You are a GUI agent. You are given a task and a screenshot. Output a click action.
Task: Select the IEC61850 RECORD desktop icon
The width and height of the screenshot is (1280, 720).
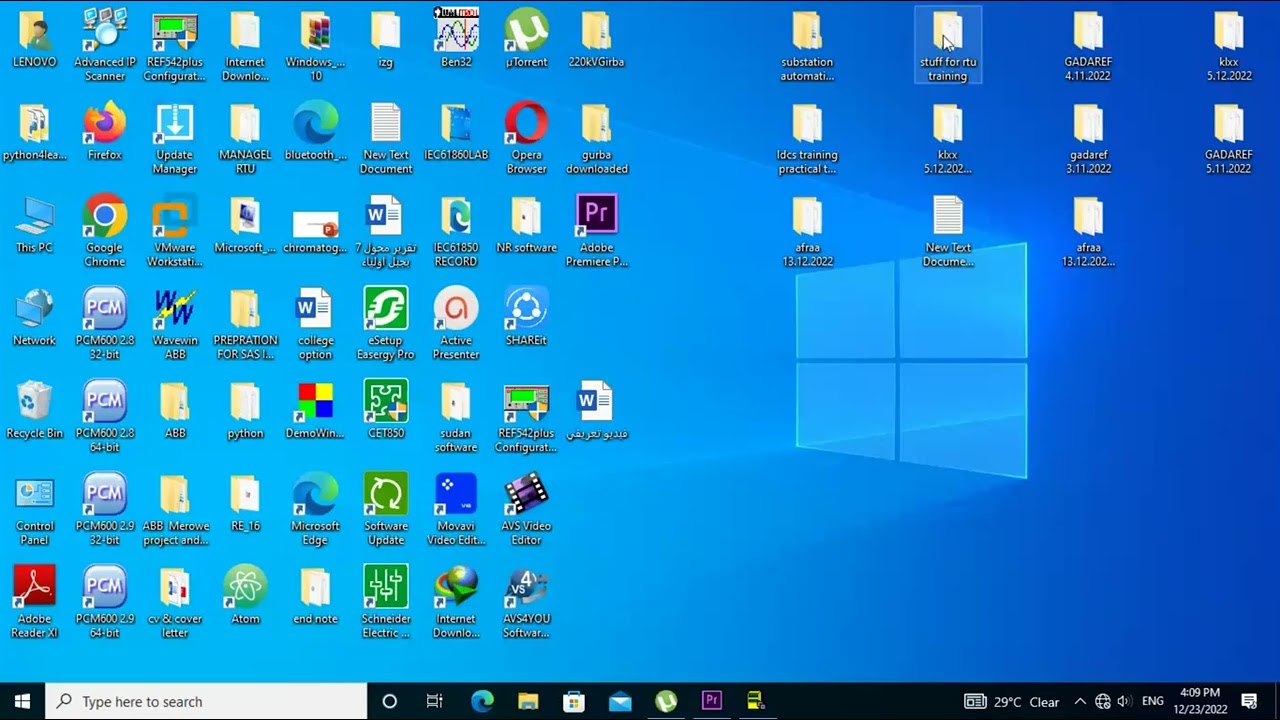456,231
